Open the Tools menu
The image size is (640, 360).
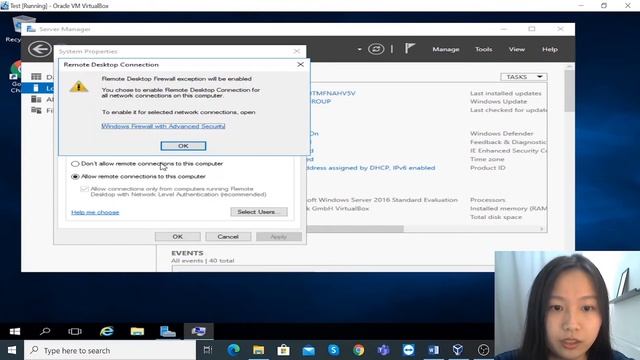pos(483,49)
